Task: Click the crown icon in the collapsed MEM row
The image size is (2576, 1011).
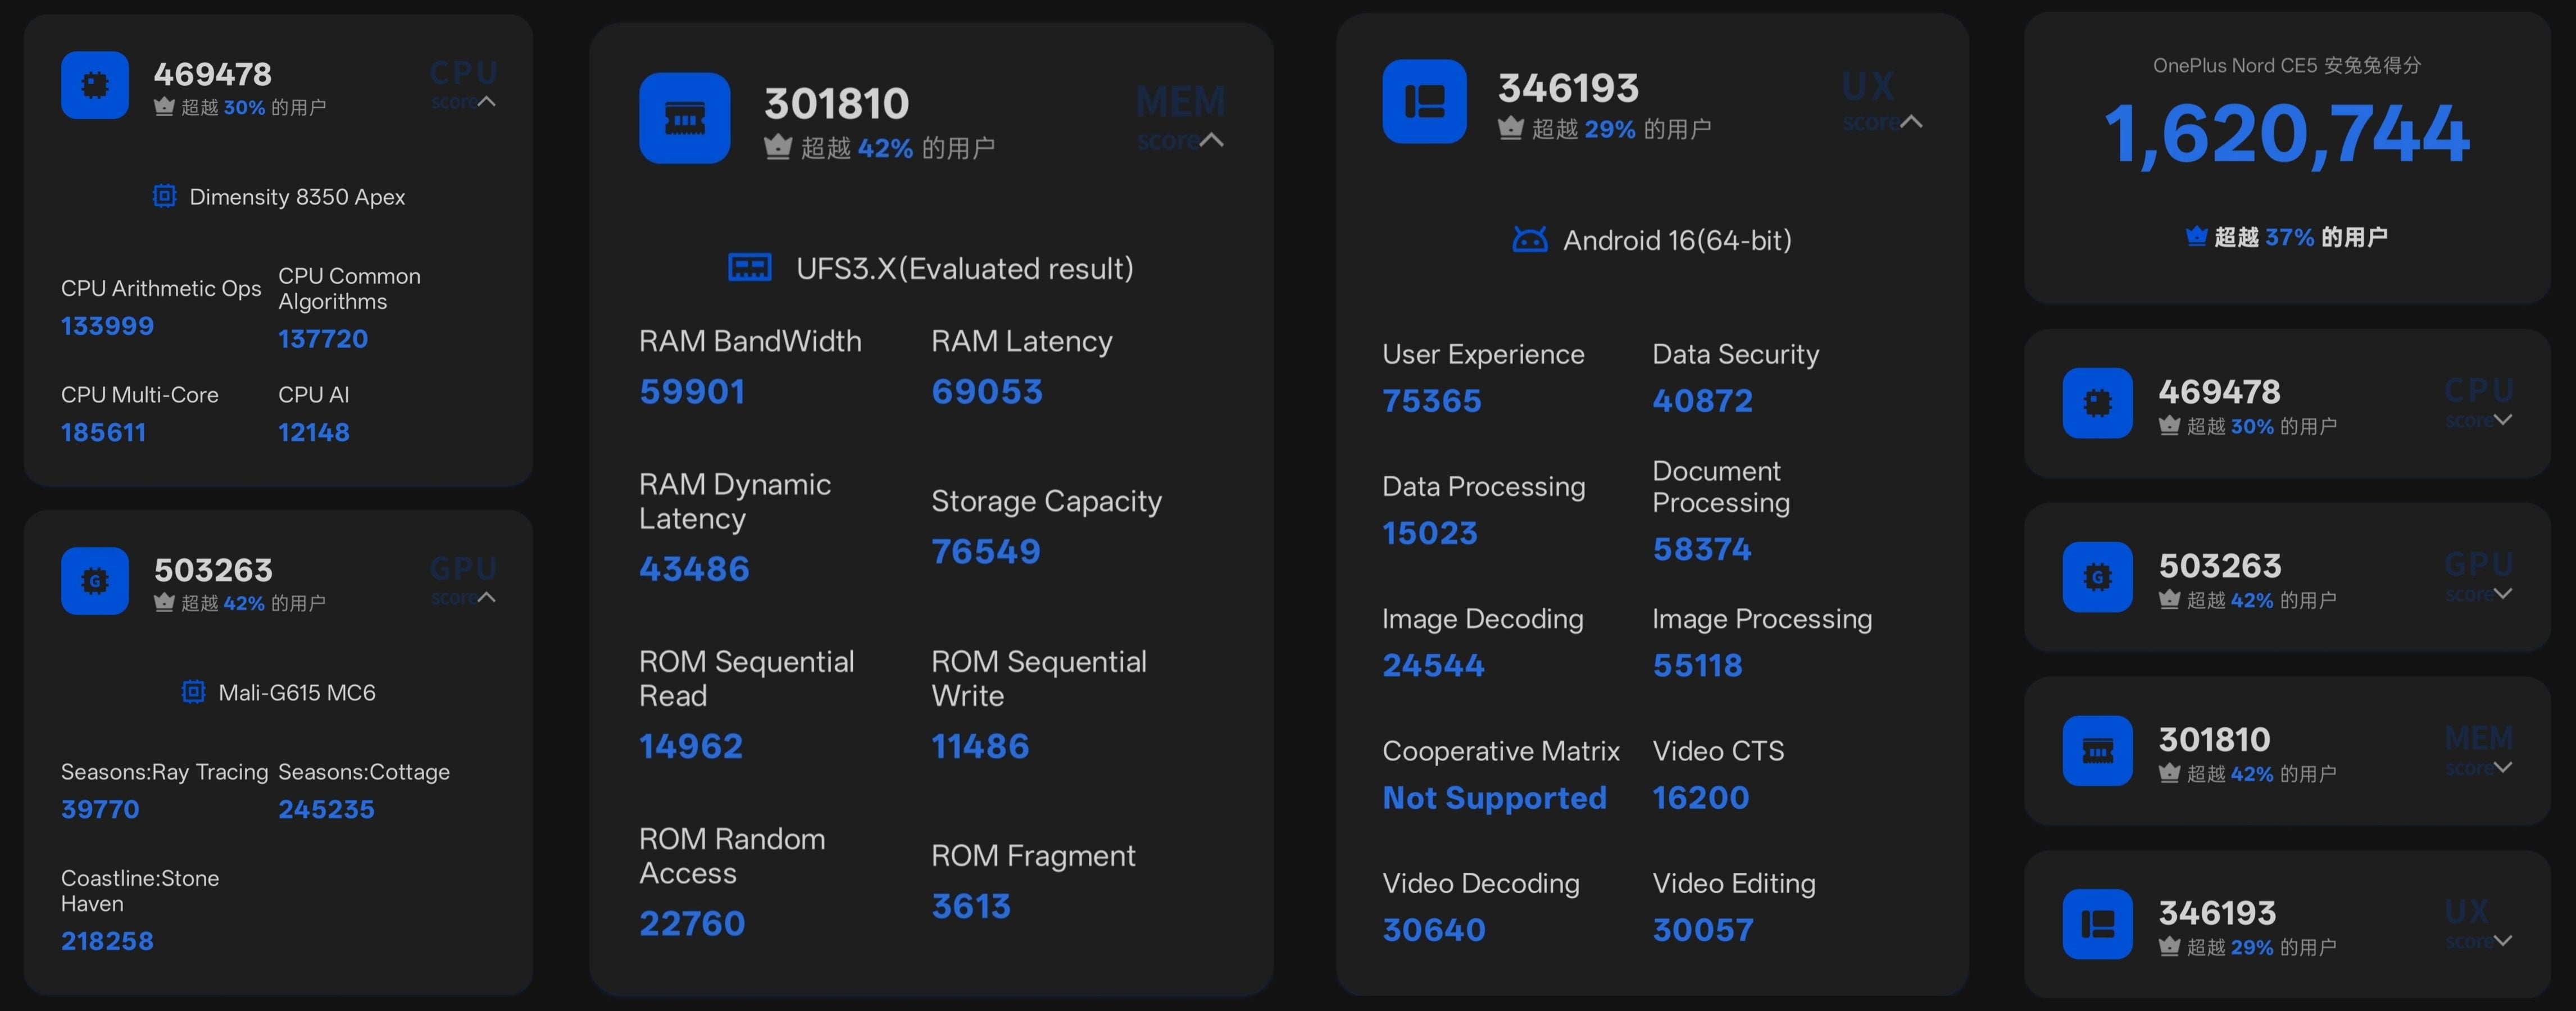Action: click(x=2169, y=773)
